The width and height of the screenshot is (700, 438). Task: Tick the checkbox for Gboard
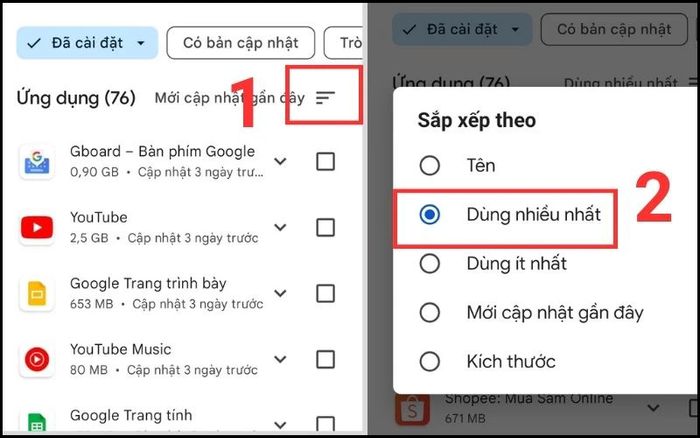pyautogui.click(x=325, y=162)
